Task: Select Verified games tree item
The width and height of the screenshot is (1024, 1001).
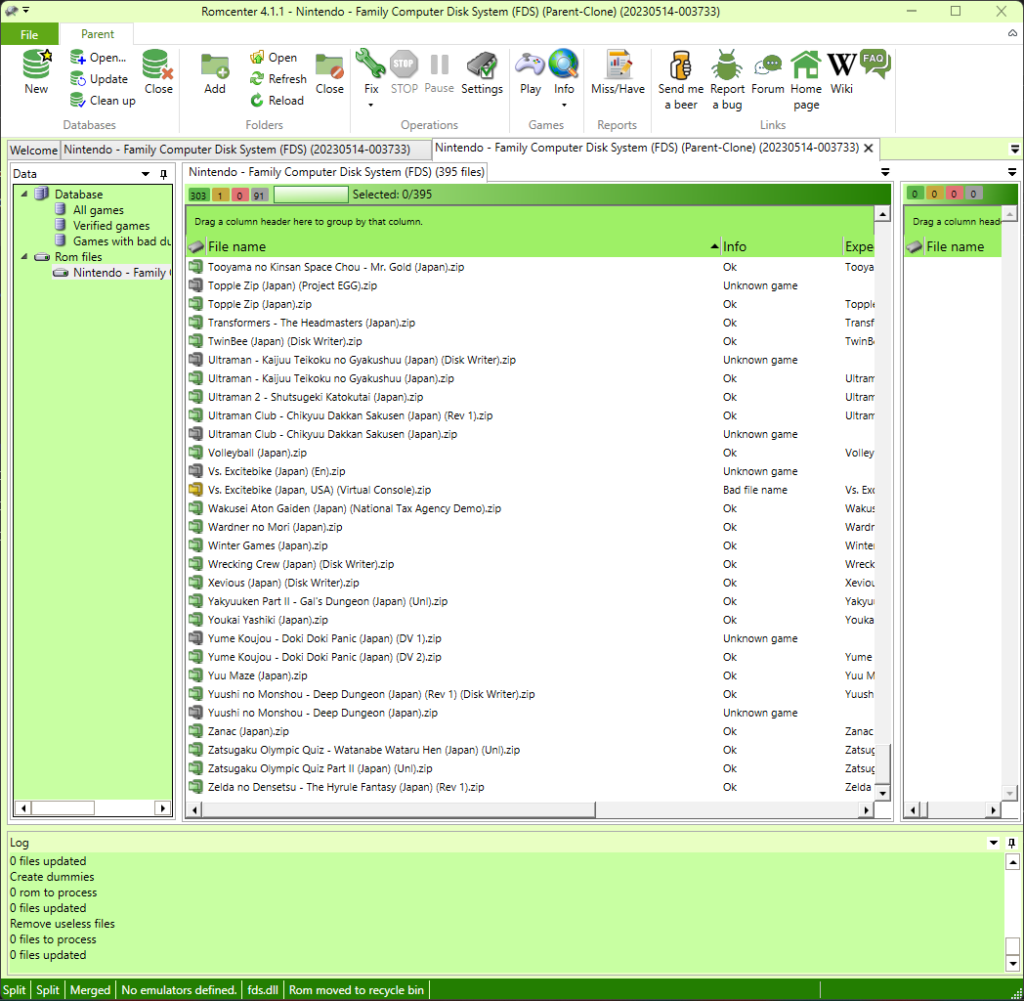Action: click(111, 225)
